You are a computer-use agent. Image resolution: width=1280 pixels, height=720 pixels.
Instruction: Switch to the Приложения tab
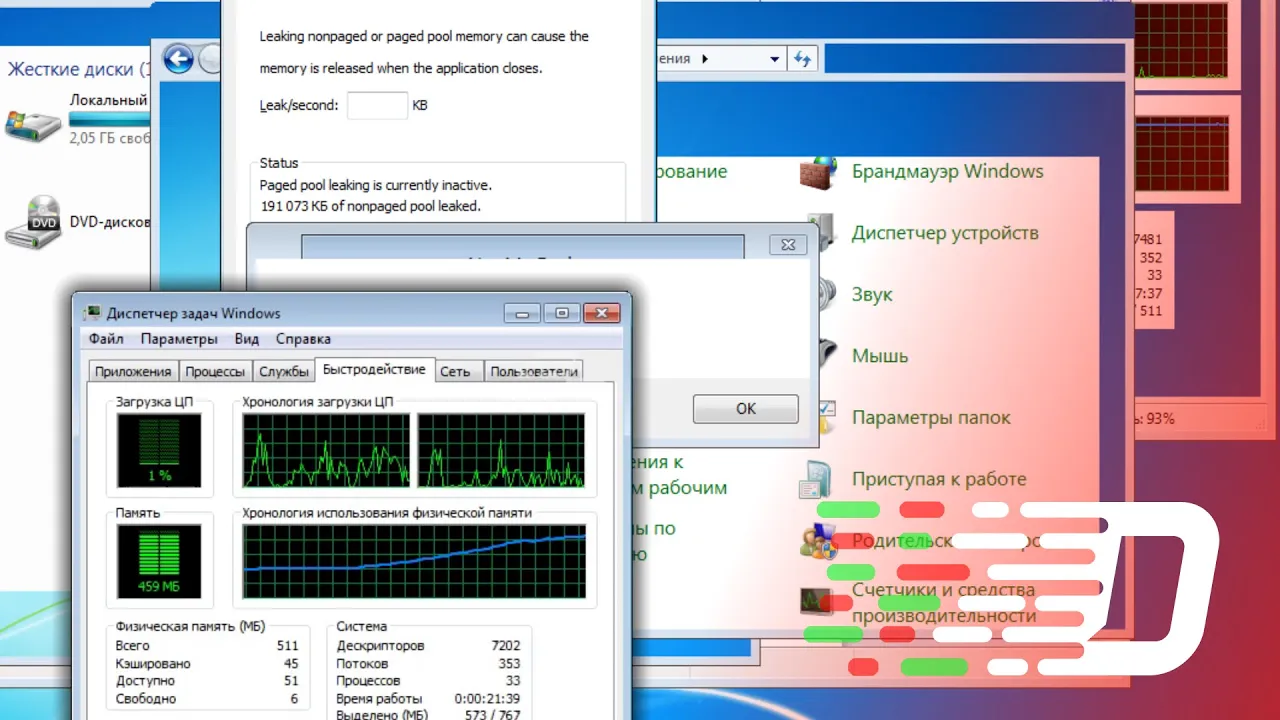pos(133,371)
